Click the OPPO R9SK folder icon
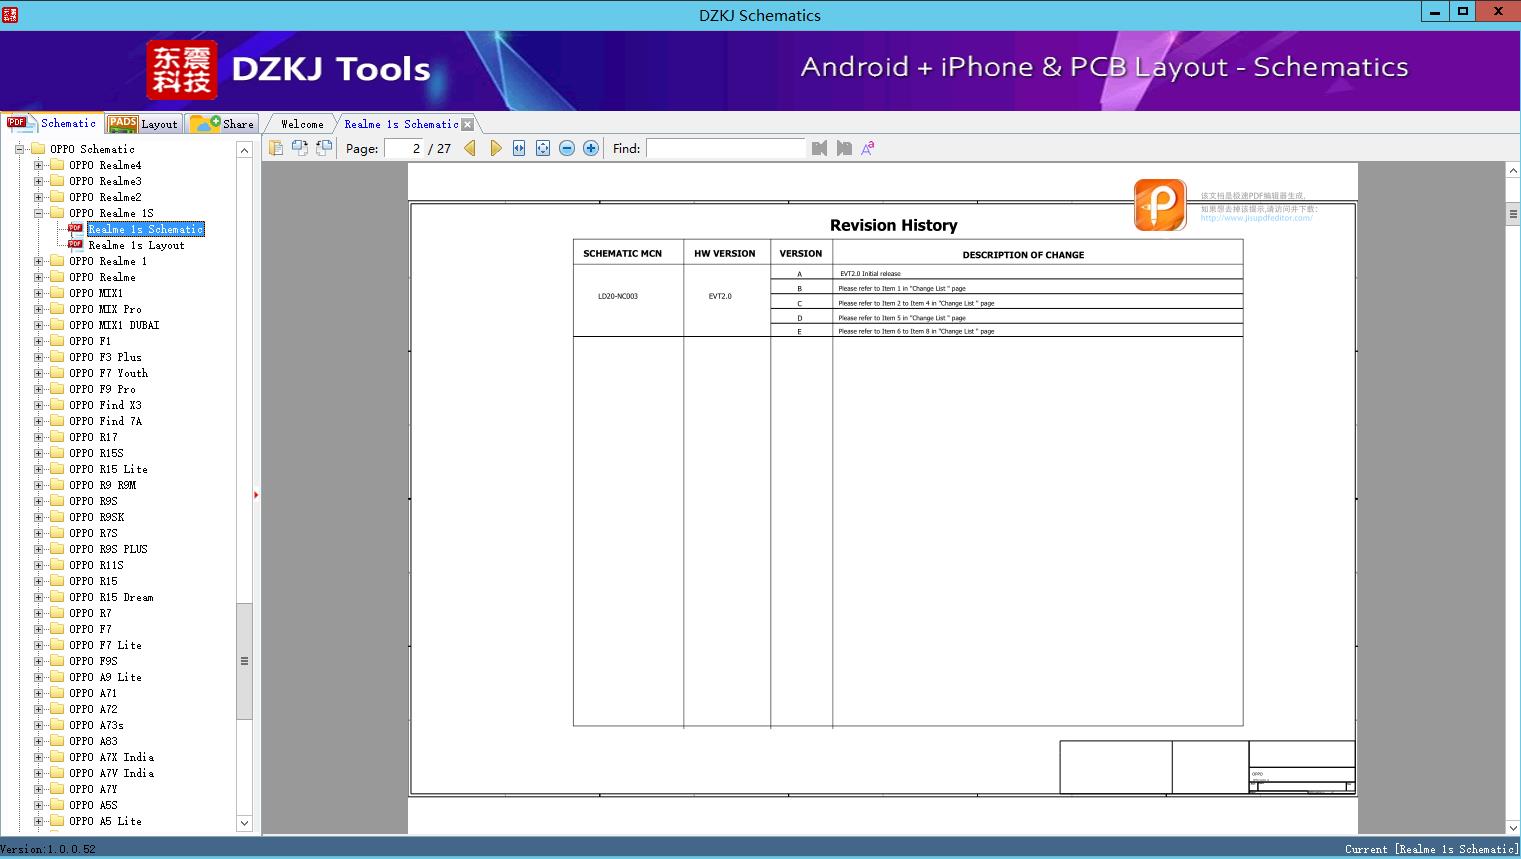The image size is (1521, 859). [57, 517]
